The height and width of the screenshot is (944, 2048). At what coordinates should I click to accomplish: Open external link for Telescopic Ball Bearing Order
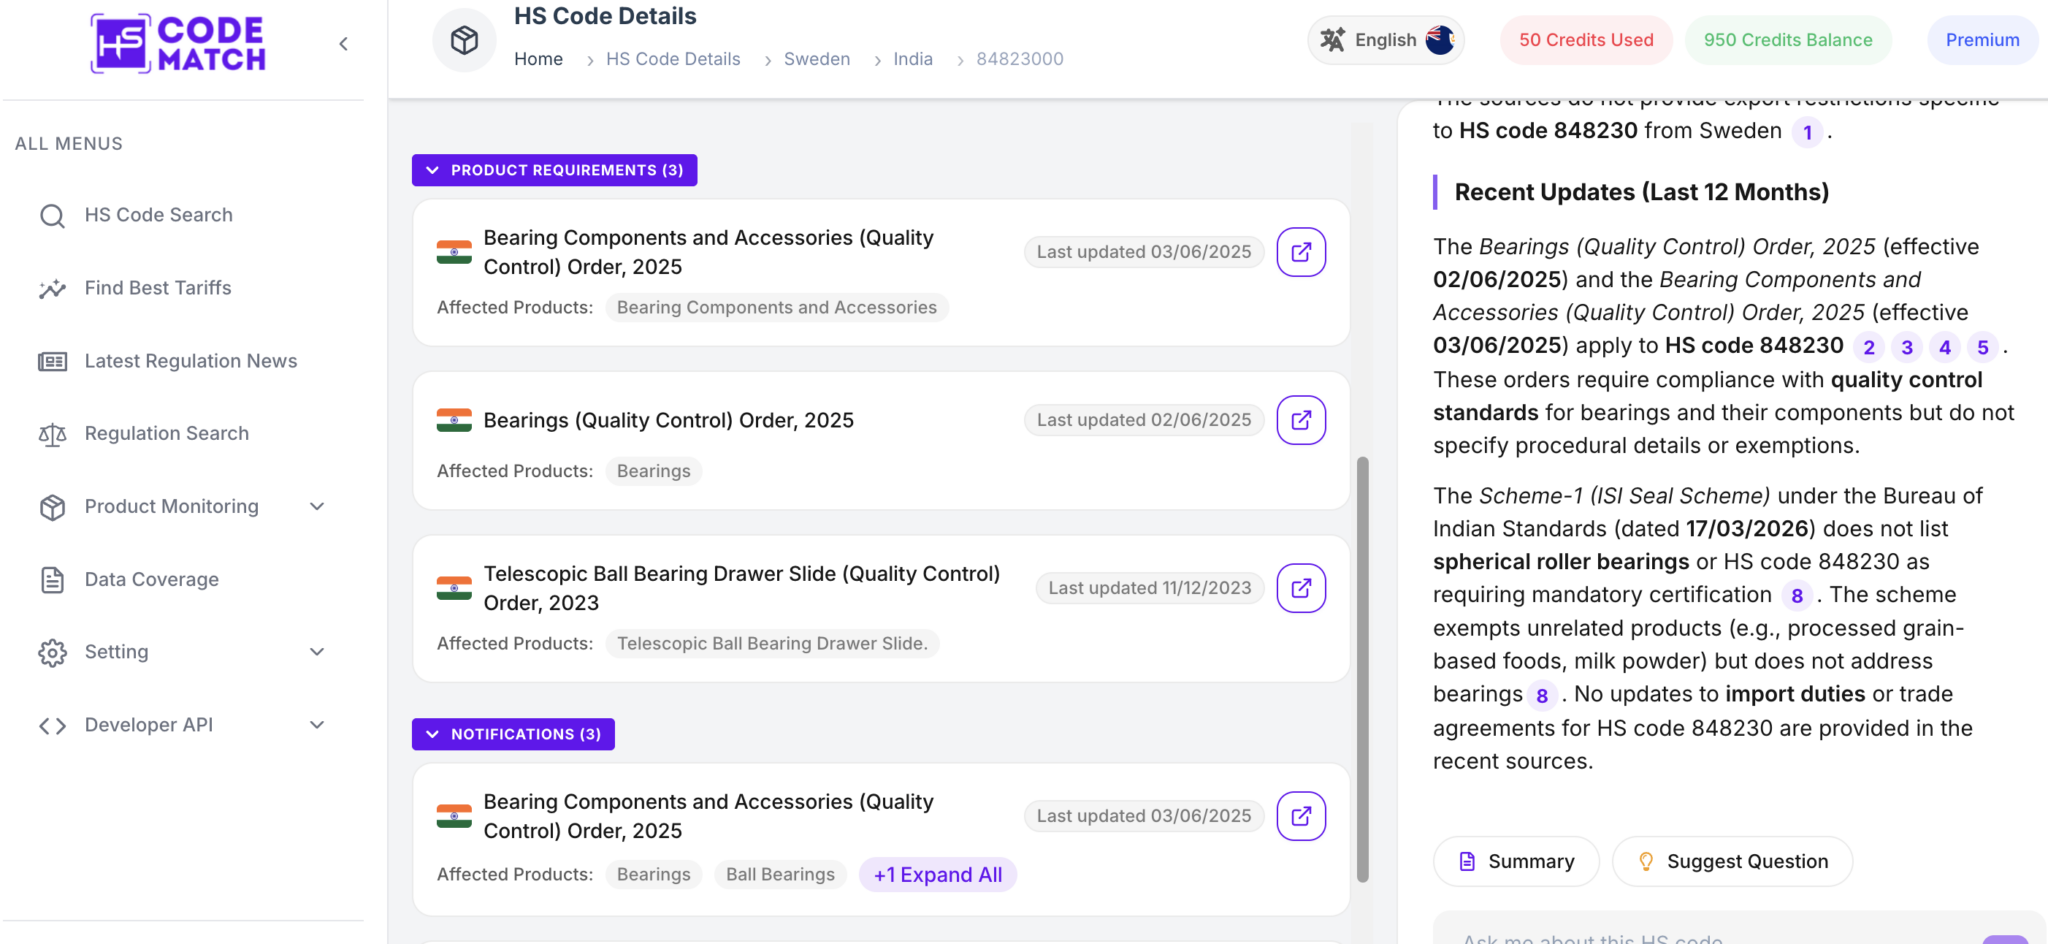click(1301, 588)
